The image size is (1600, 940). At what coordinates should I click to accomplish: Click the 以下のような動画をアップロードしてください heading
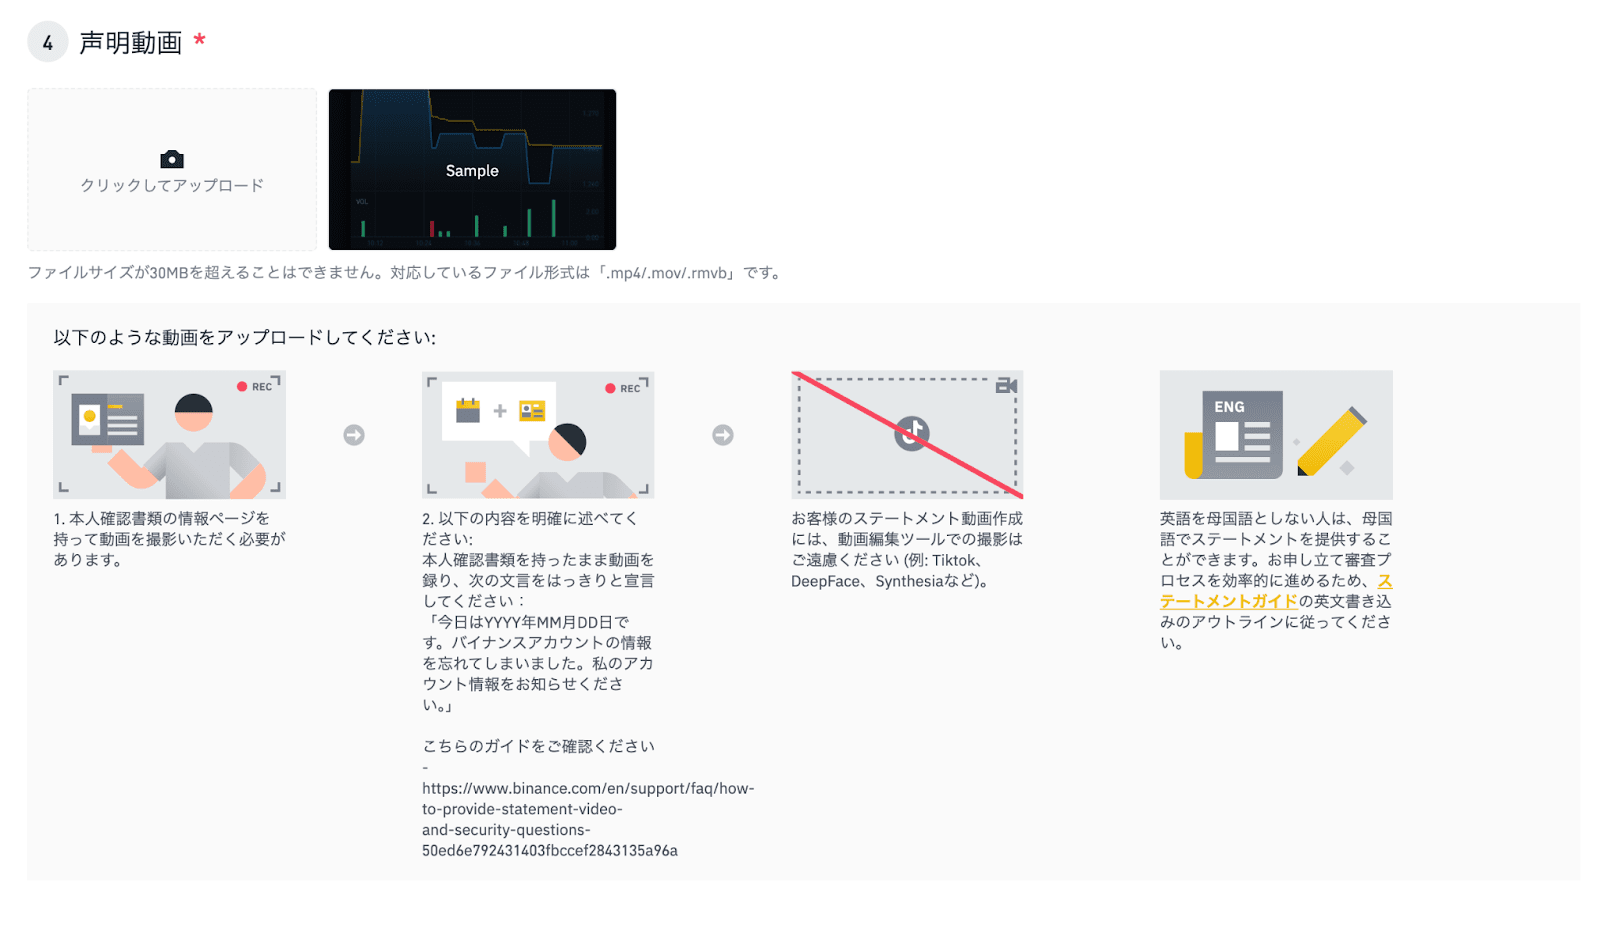(x=245, y=337)
